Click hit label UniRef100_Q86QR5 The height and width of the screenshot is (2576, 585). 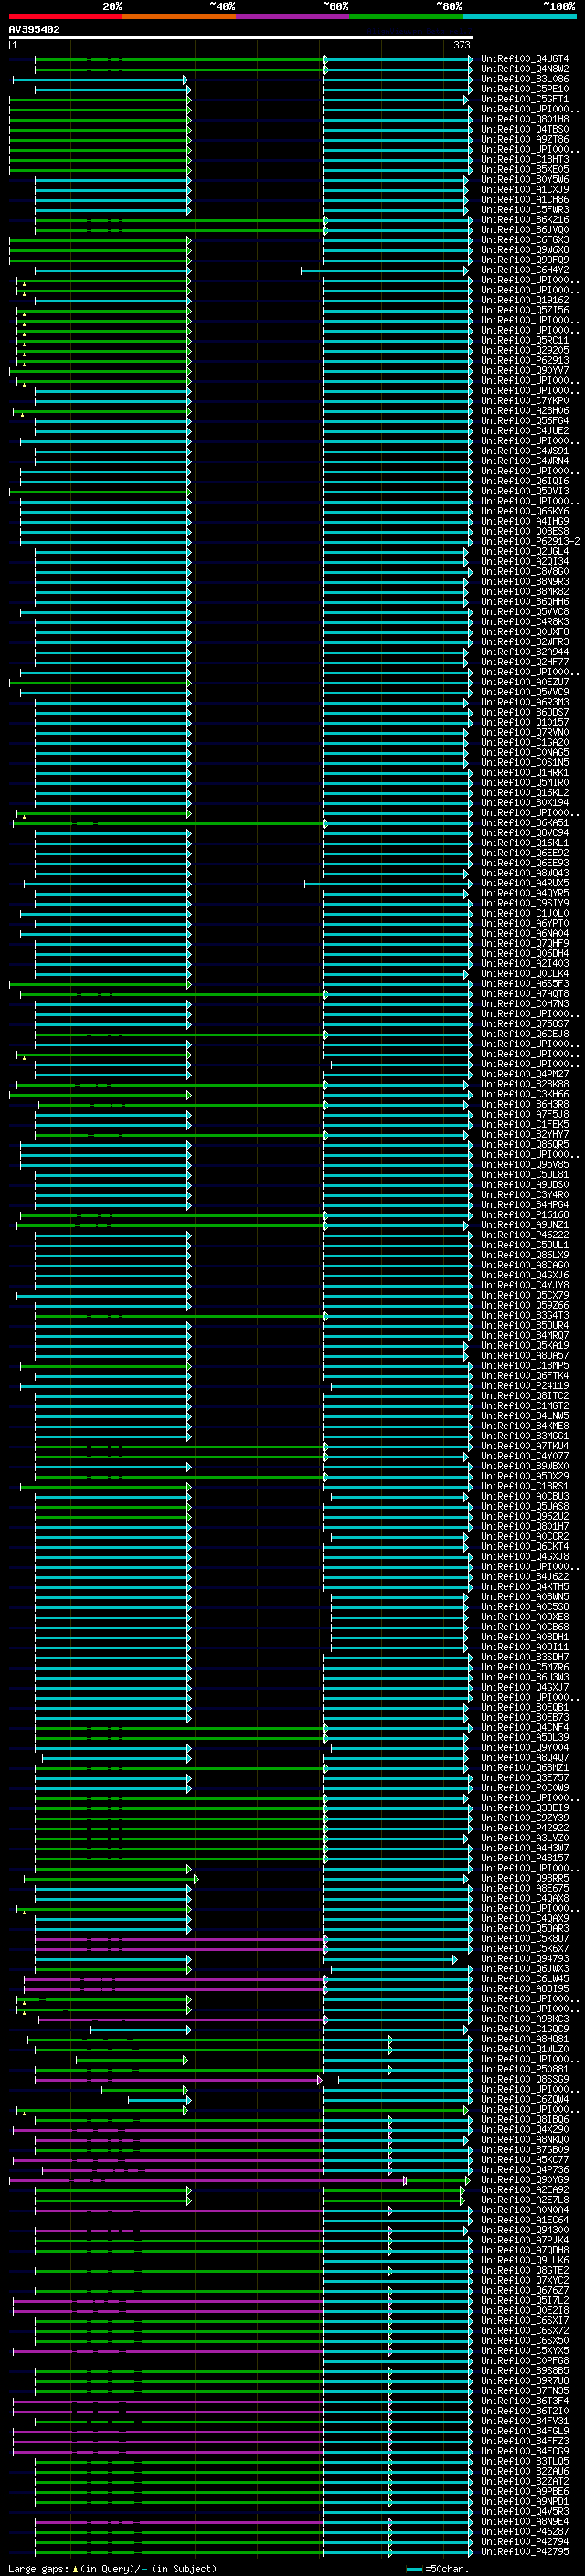click(x=525, y=1144)
